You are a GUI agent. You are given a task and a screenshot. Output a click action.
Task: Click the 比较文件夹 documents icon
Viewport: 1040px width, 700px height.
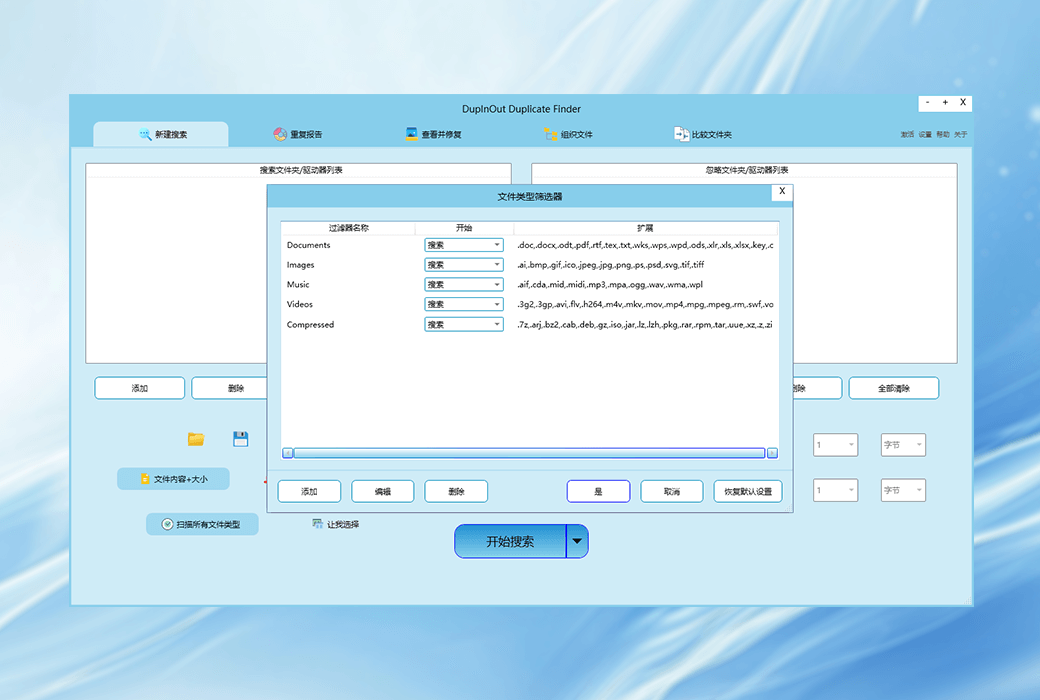[x=681, y=134]
